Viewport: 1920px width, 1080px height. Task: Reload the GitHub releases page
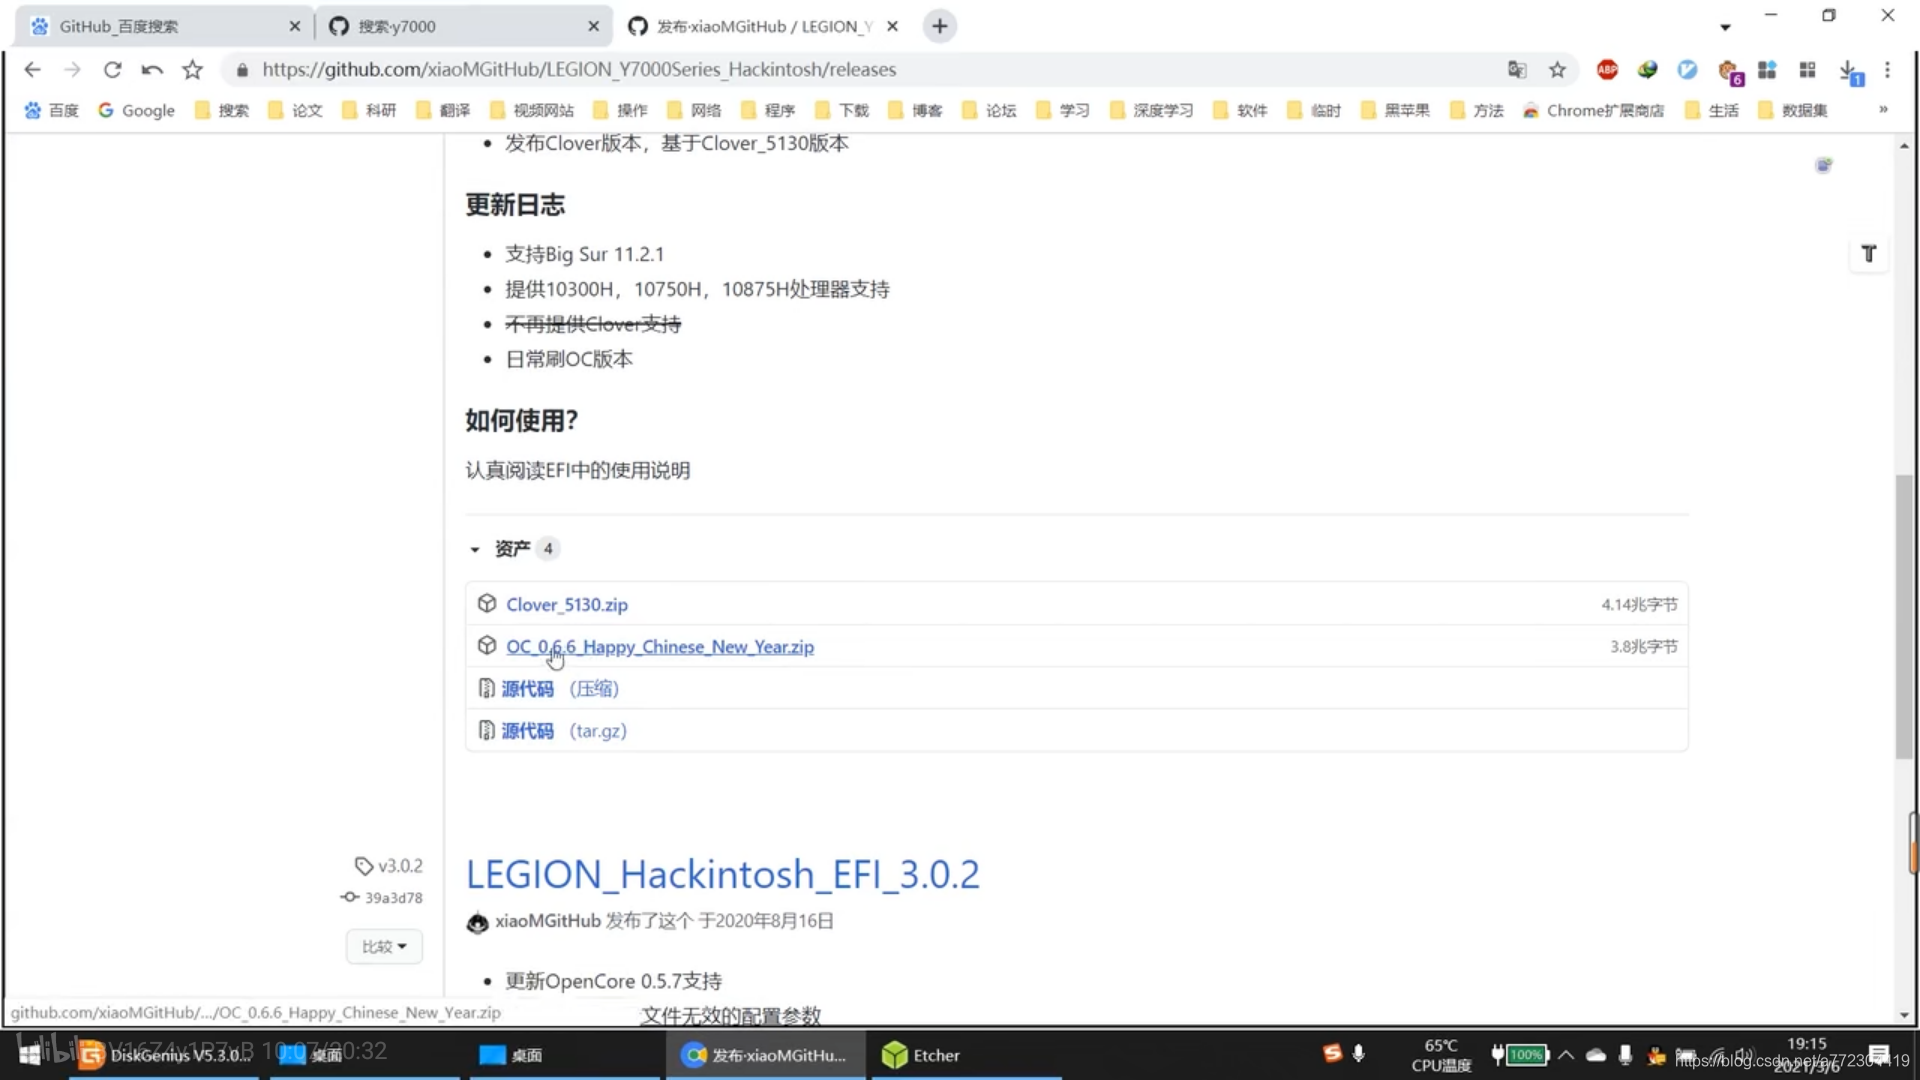pos(112,69)
